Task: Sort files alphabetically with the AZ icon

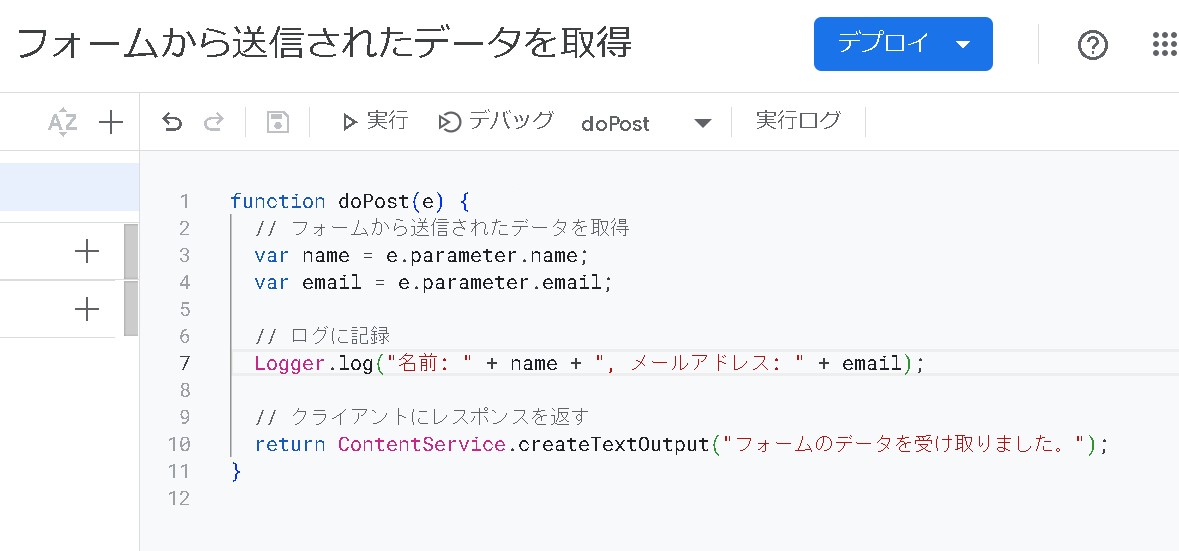Action: point(62,123)
